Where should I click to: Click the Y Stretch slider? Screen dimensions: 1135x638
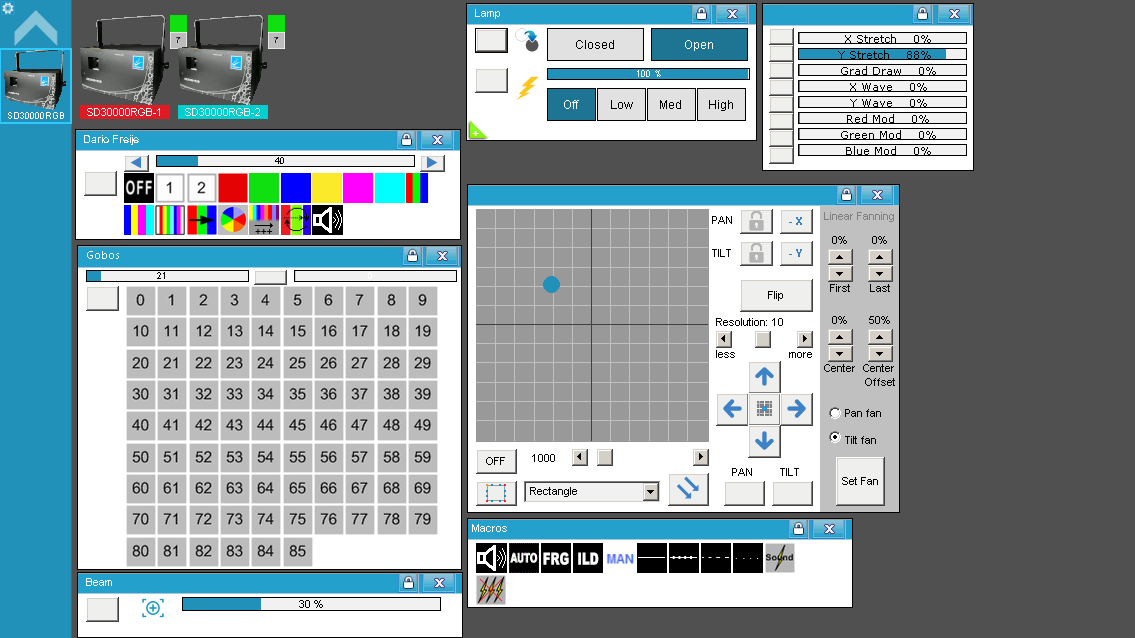point(882,54)
